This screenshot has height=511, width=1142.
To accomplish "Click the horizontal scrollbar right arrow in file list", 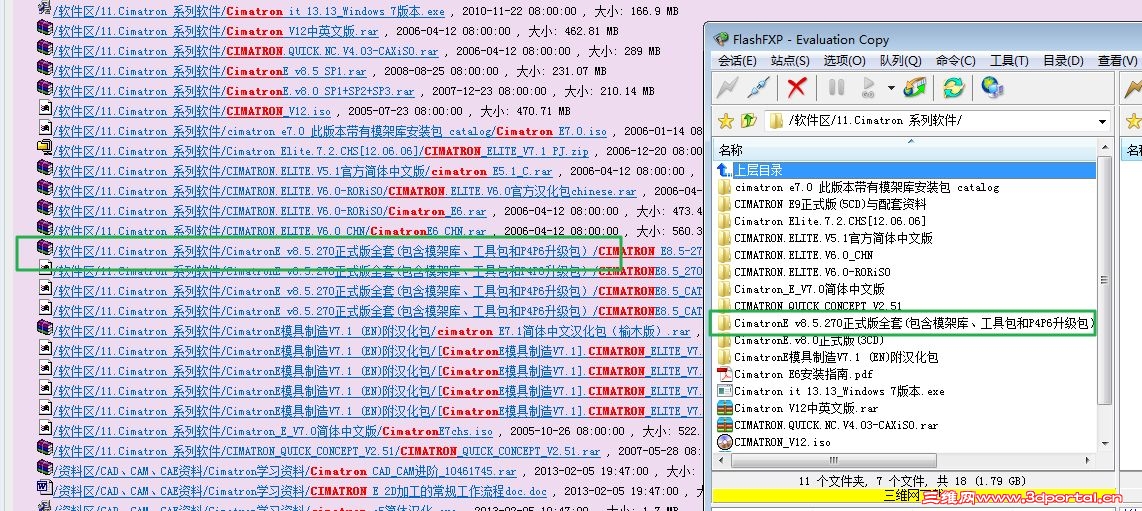I will [1089, 460].
